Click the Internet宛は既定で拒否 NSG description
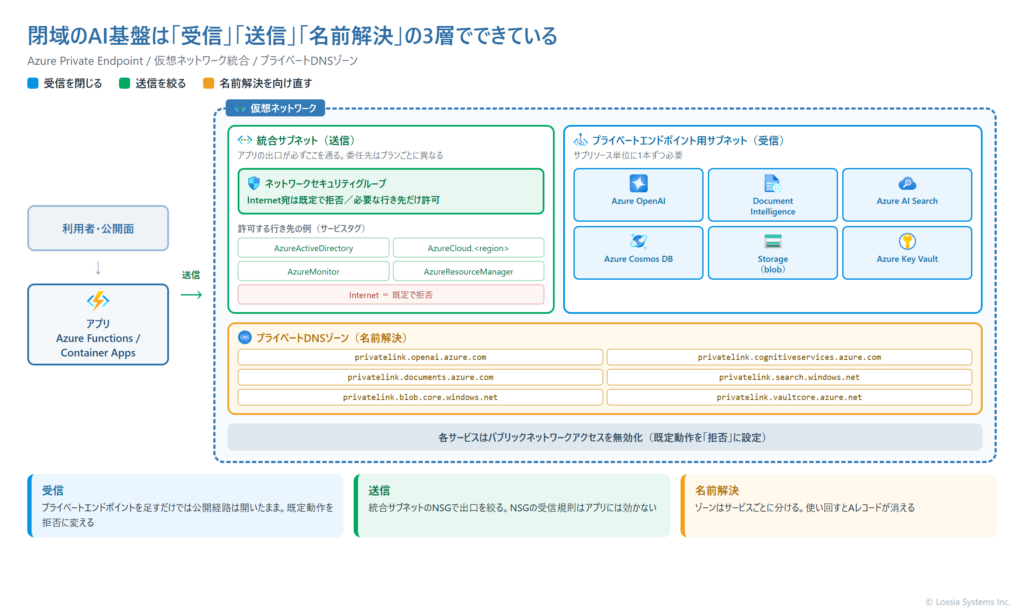This screenshot has width=1024, height=614. (344, 200)
